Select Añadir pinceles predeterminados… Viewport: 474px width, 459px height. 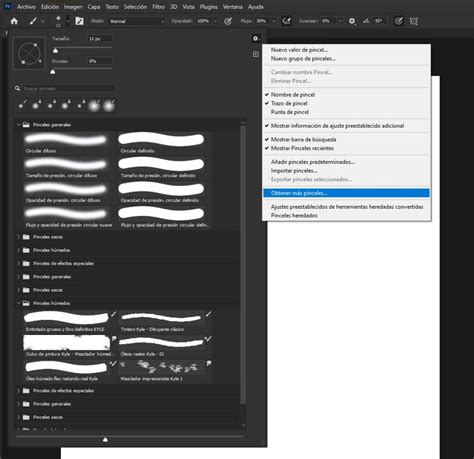(313, 162)
